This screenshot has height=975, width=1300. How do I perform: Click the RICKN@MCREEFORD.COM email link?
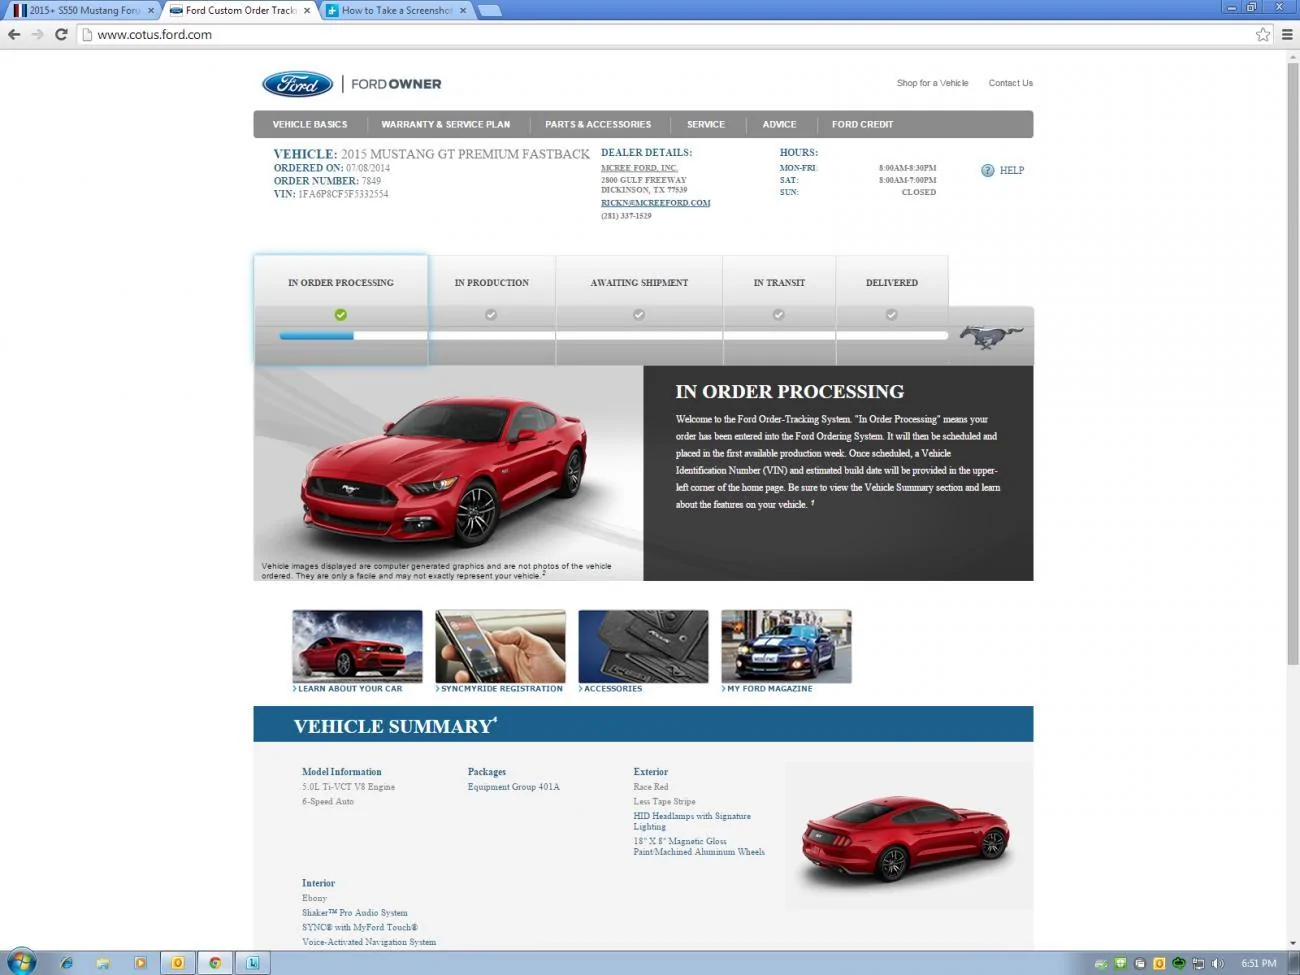[655, 202]
